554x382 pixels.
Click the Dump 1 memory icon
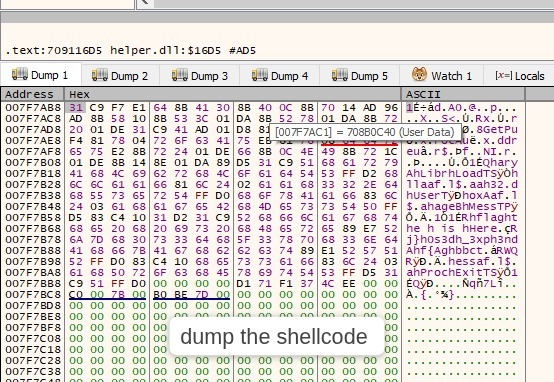point(20,74)
